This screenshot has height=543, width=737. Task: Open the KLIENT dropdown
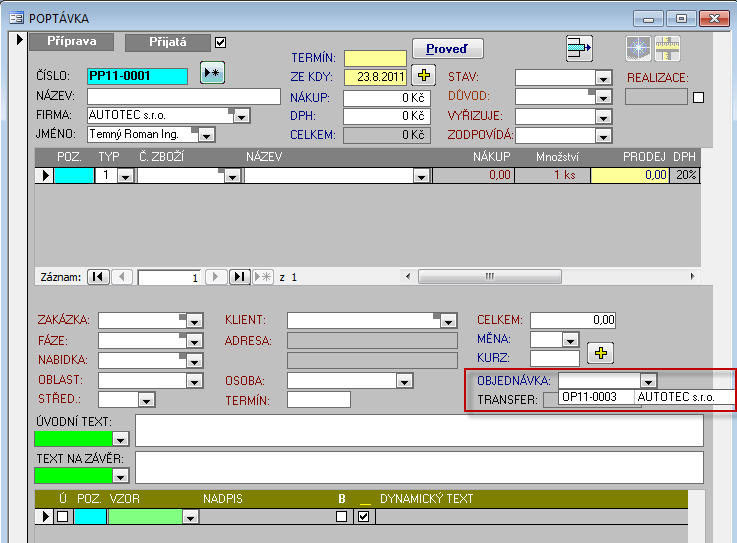tap(448, 322)
